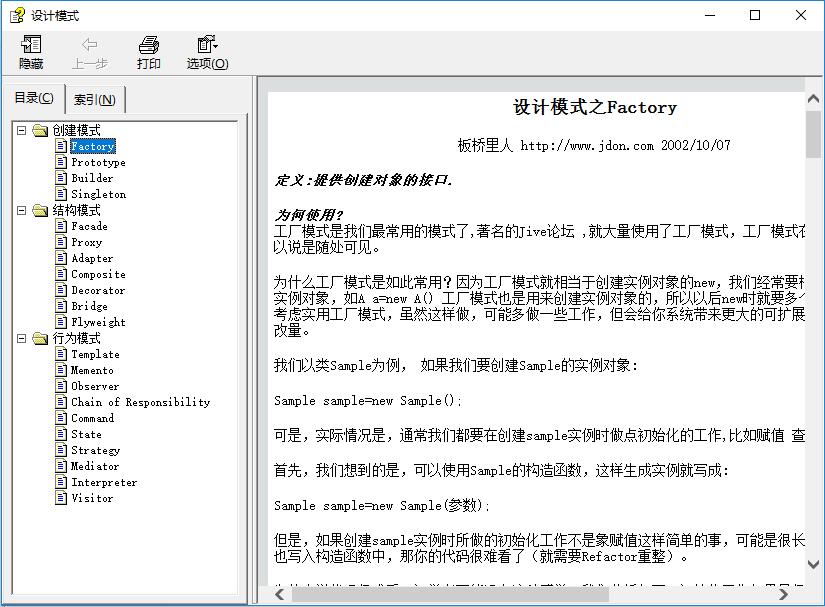Screen dimensions: 825x607
Task: Collapse the 行为模式 tree node
Action: point(22,338)
